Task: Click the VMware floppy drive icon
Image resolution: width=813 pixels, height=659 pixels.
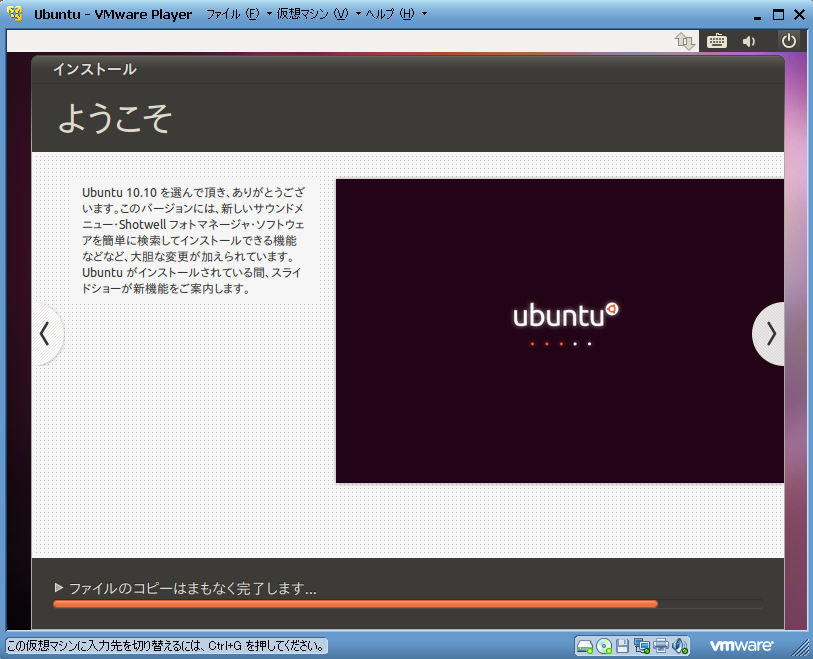Action: click(622, 646)
